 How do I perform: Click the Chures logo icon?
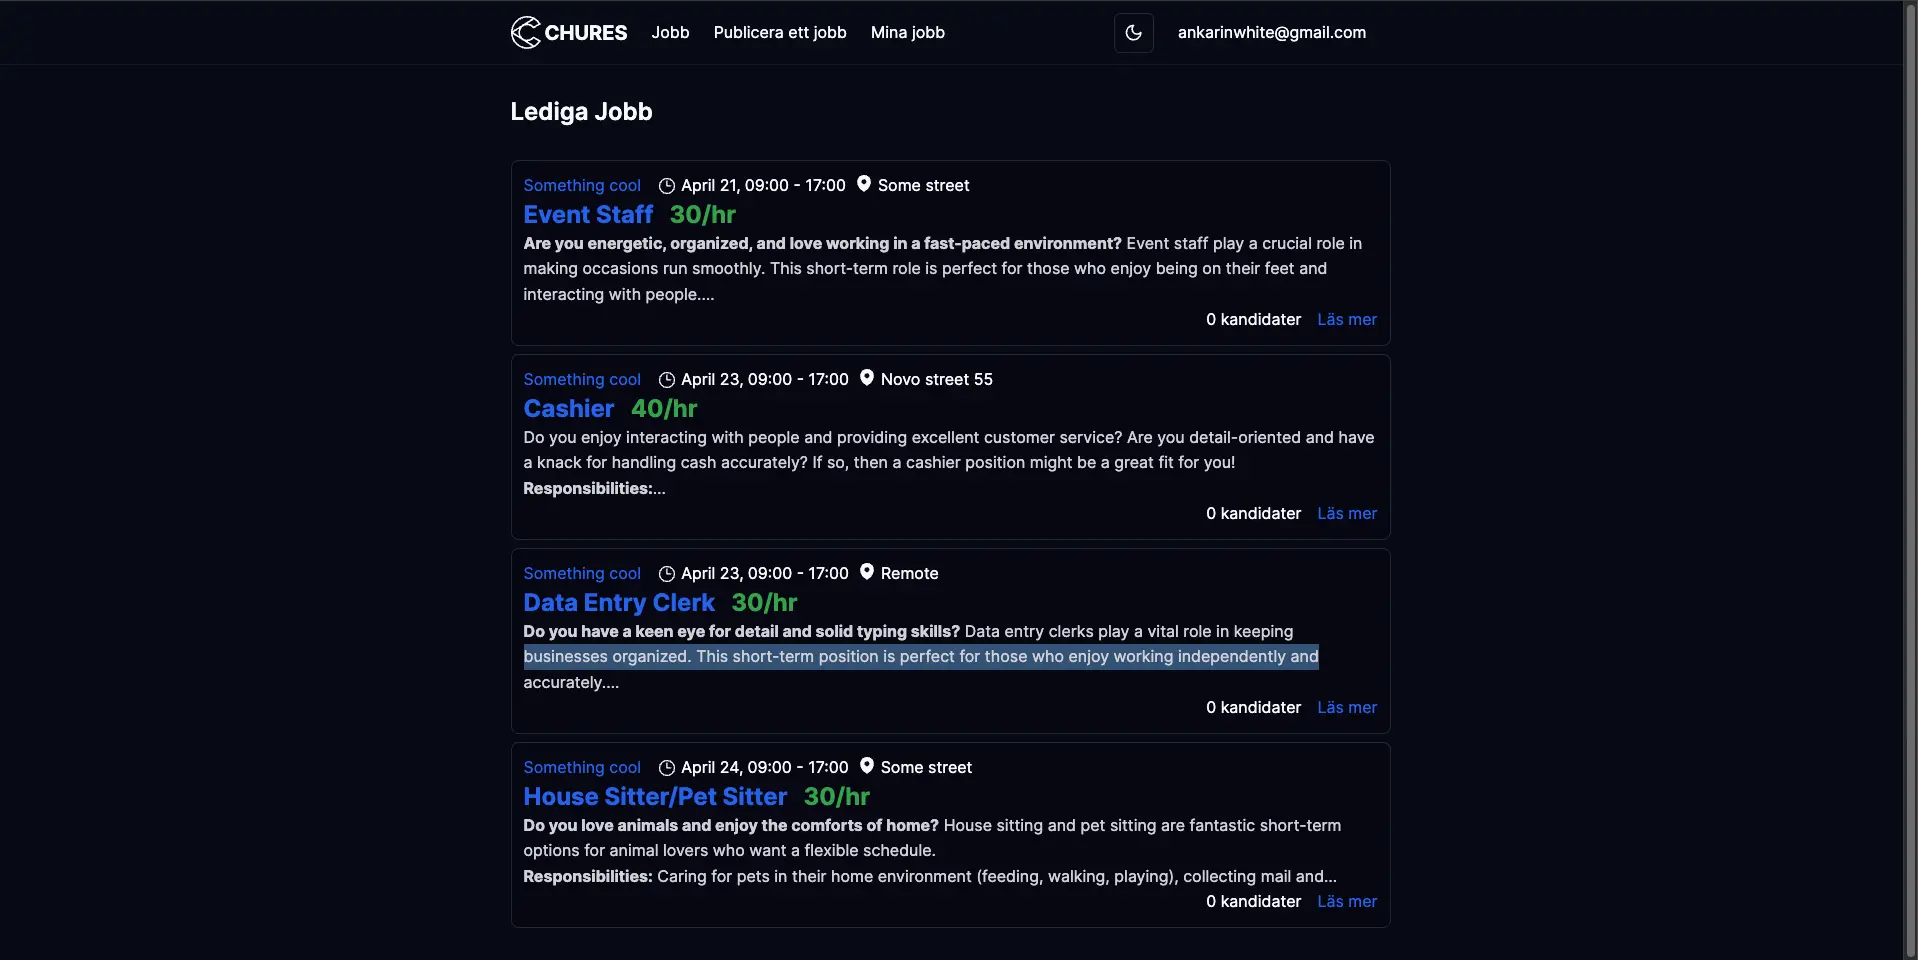(526, 33)
